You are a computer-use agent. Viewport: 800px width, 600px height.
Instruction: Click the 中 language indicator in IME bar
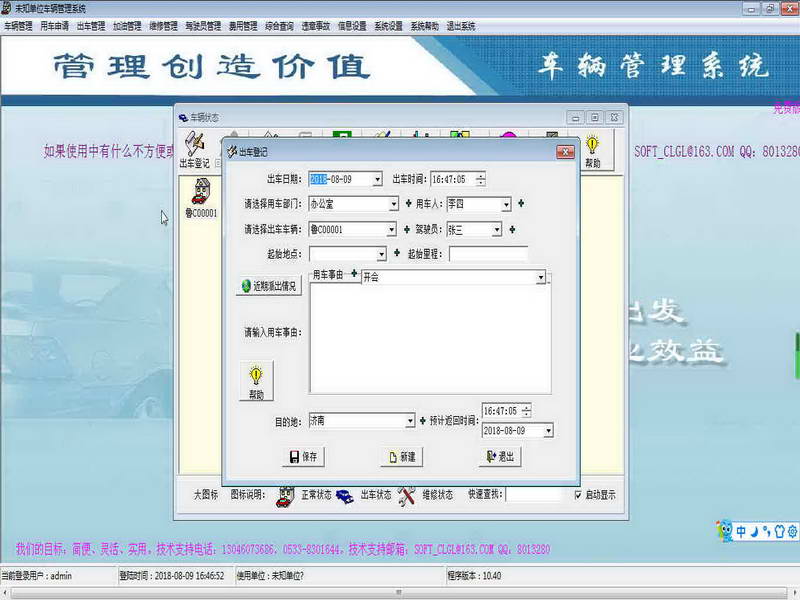741,532
